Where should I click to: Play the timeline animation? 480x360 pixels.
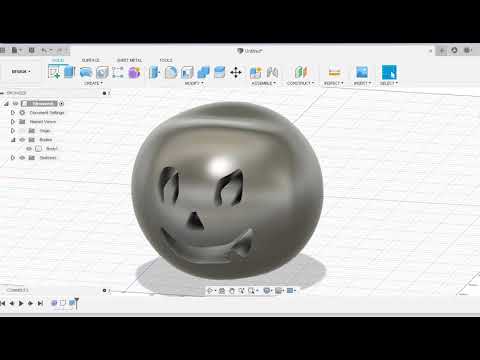pyautogui.click(x=21, y=303)
